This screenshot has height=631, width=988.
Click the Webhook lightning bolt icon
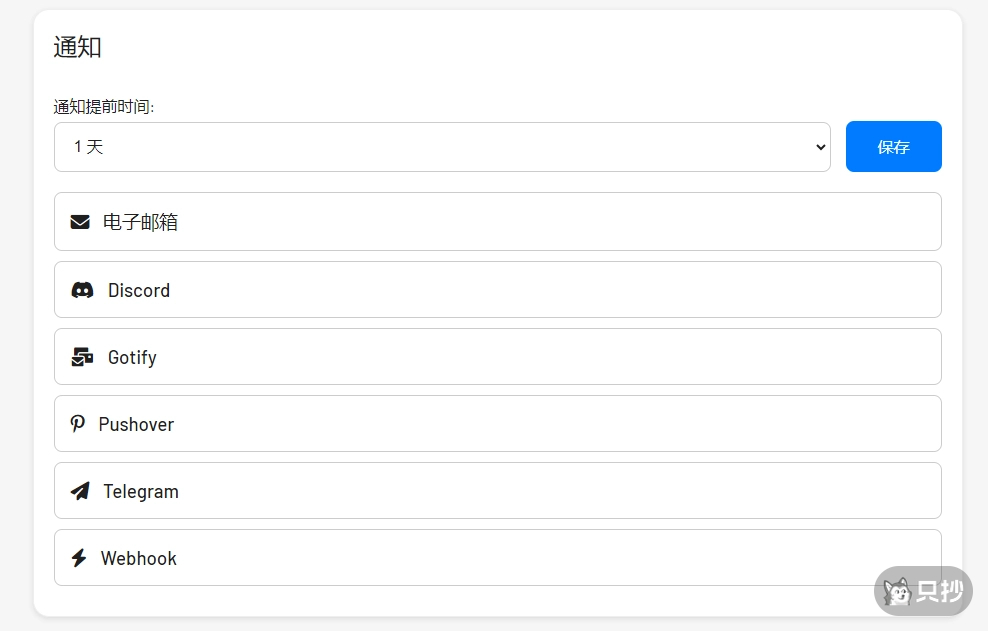click(79, 558)
